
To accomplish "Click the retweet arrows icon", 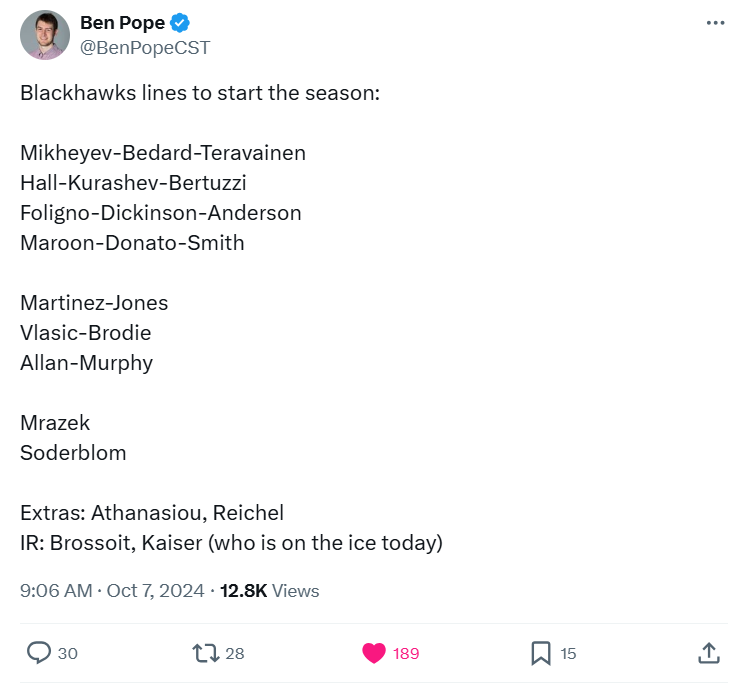I will coord(206,653).
